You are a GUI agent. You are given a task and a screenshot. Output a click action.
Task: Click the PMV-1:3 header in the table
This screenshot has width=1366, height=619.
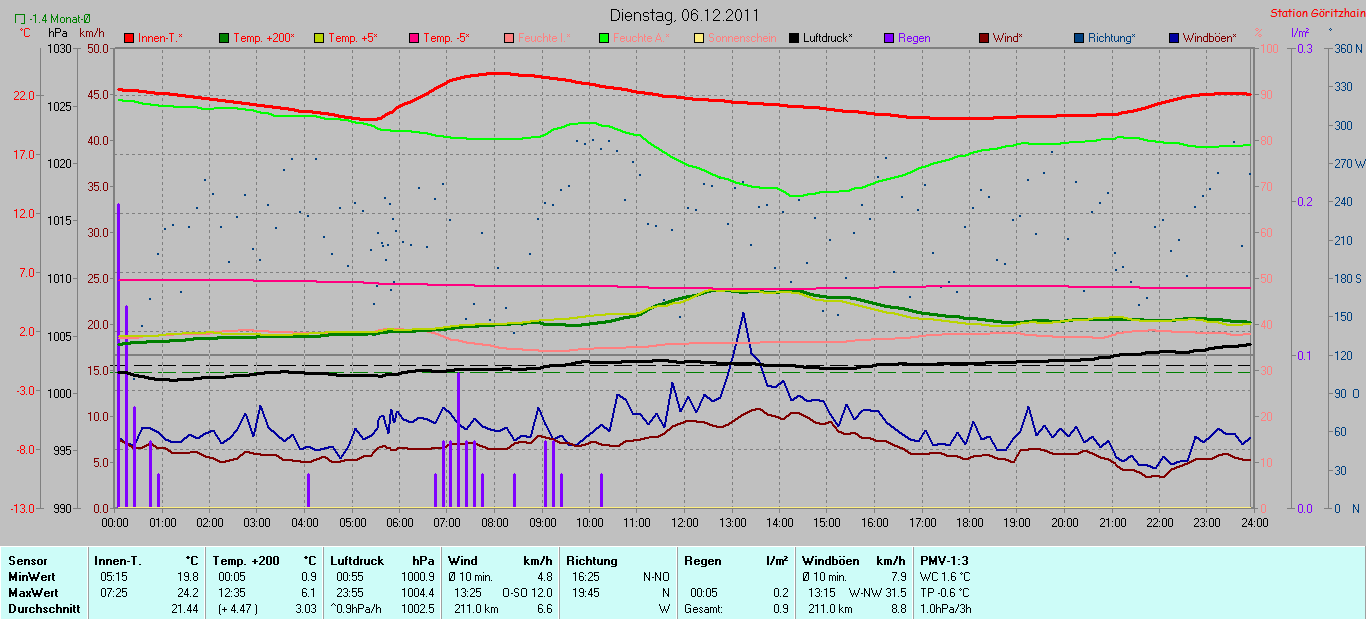point(944,561)
